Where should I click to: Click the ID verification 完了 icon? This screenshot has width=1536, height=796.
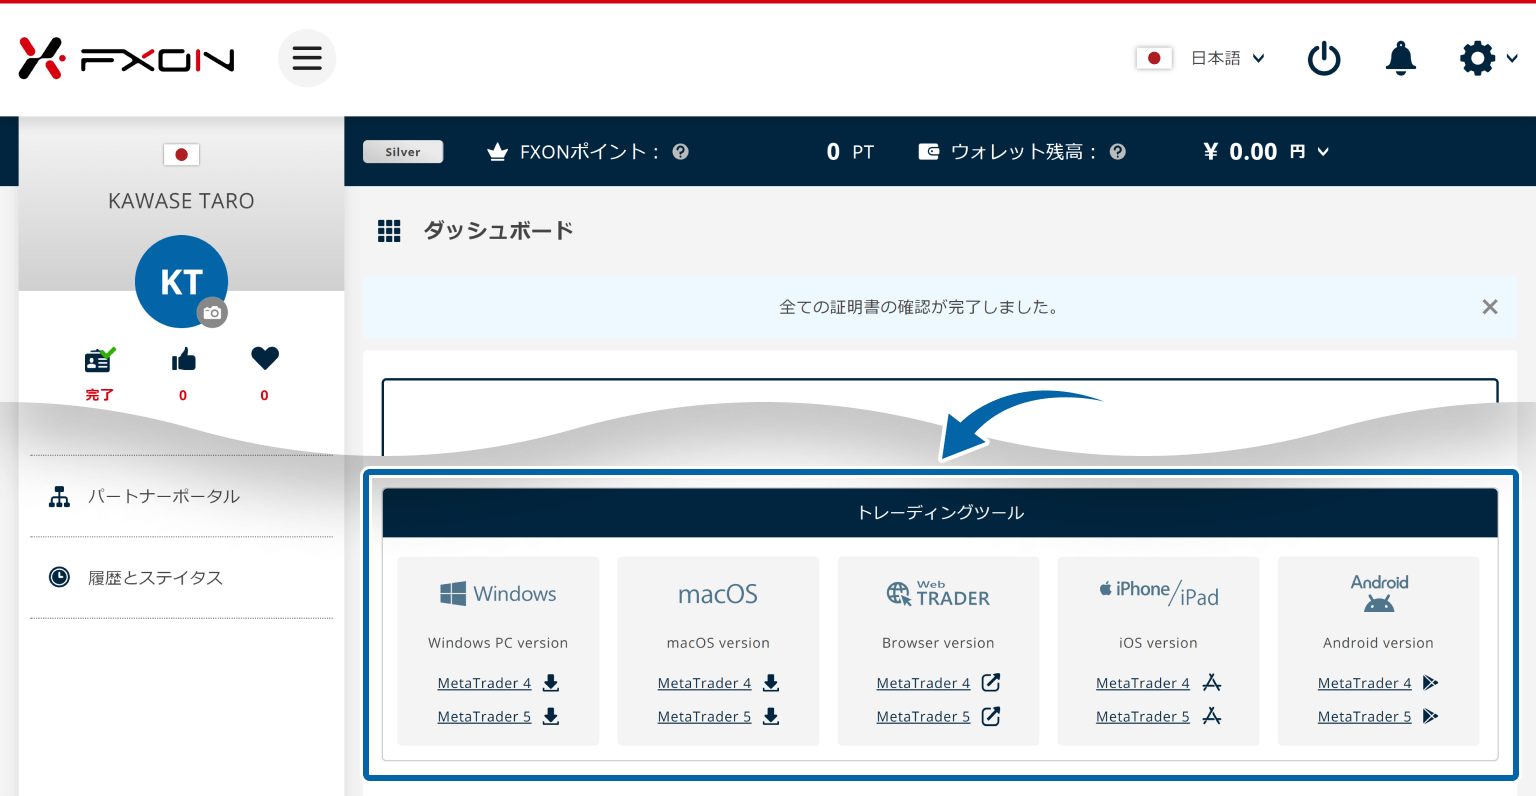(x=99, y=359)
